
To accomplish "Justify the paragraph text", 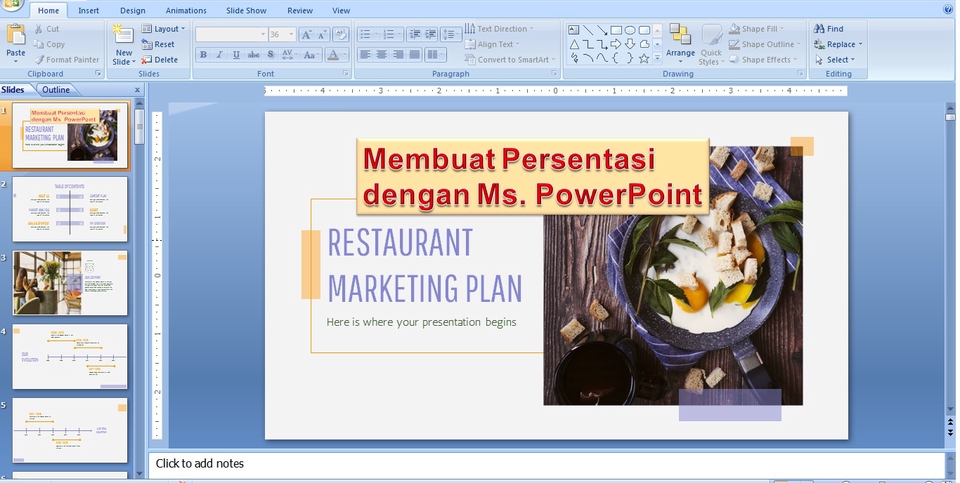I will click(414, 54).
